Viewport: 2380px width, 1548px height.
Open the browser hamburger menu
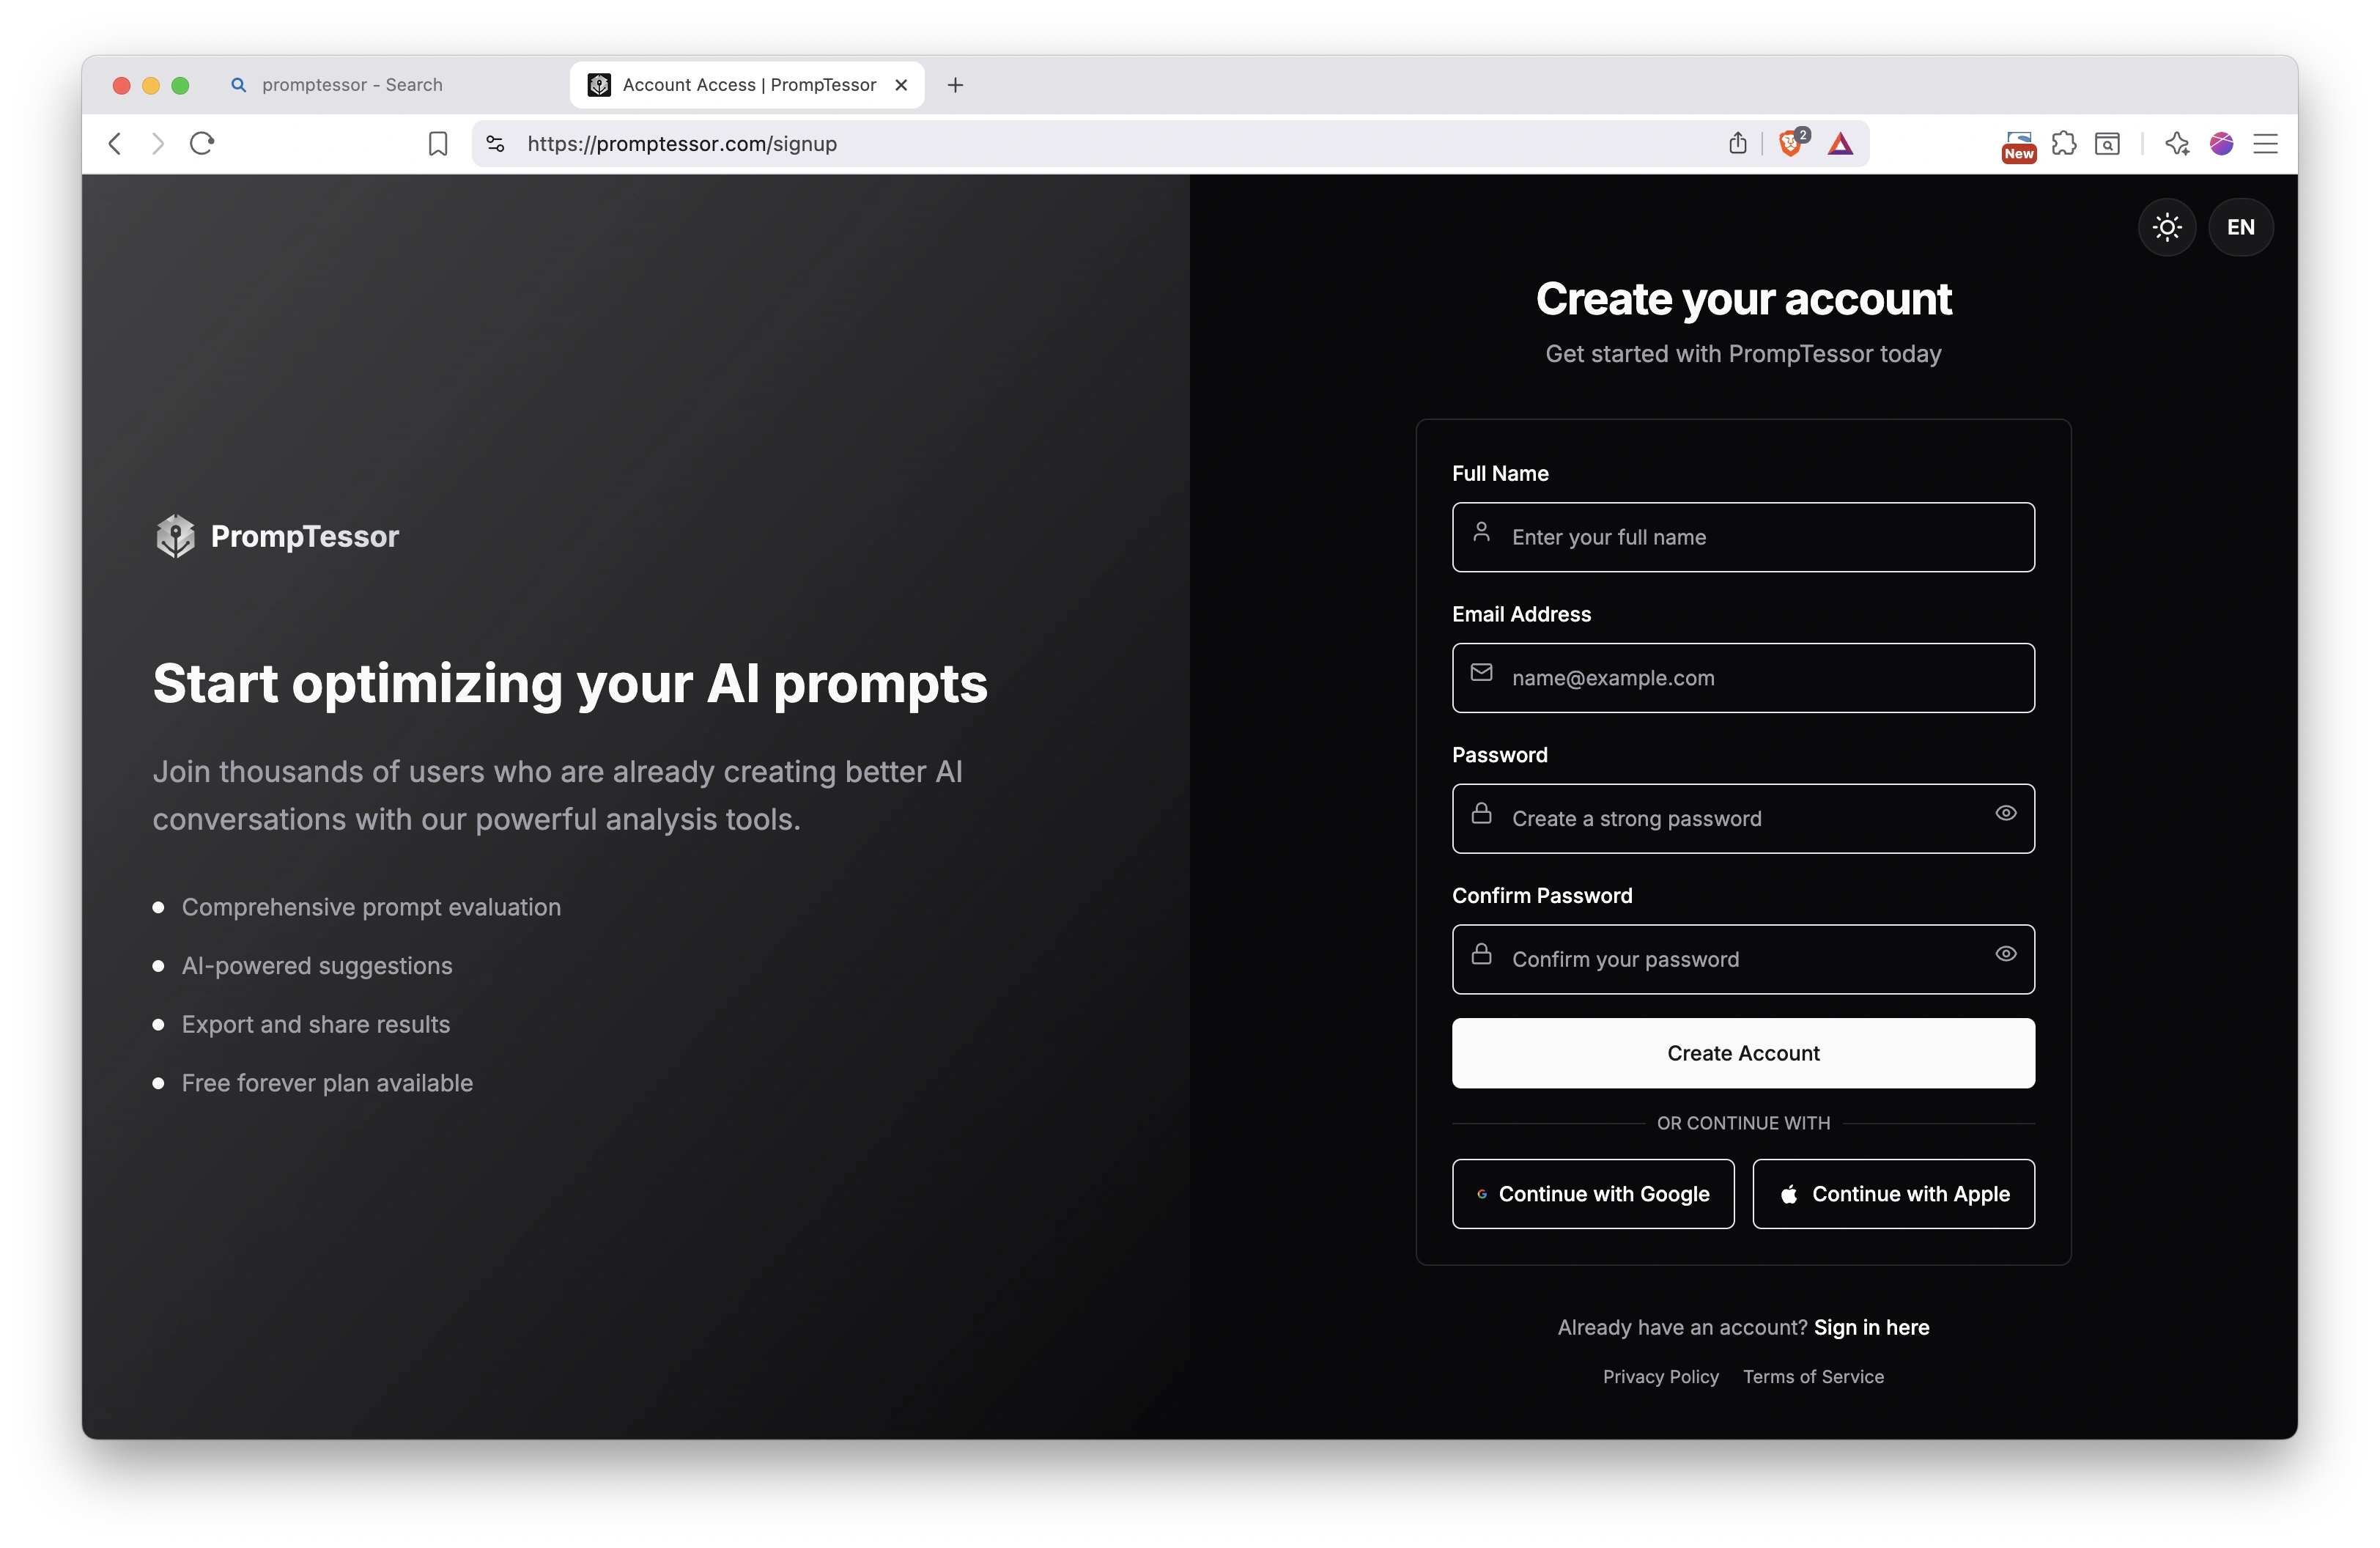click(2265, 143)
